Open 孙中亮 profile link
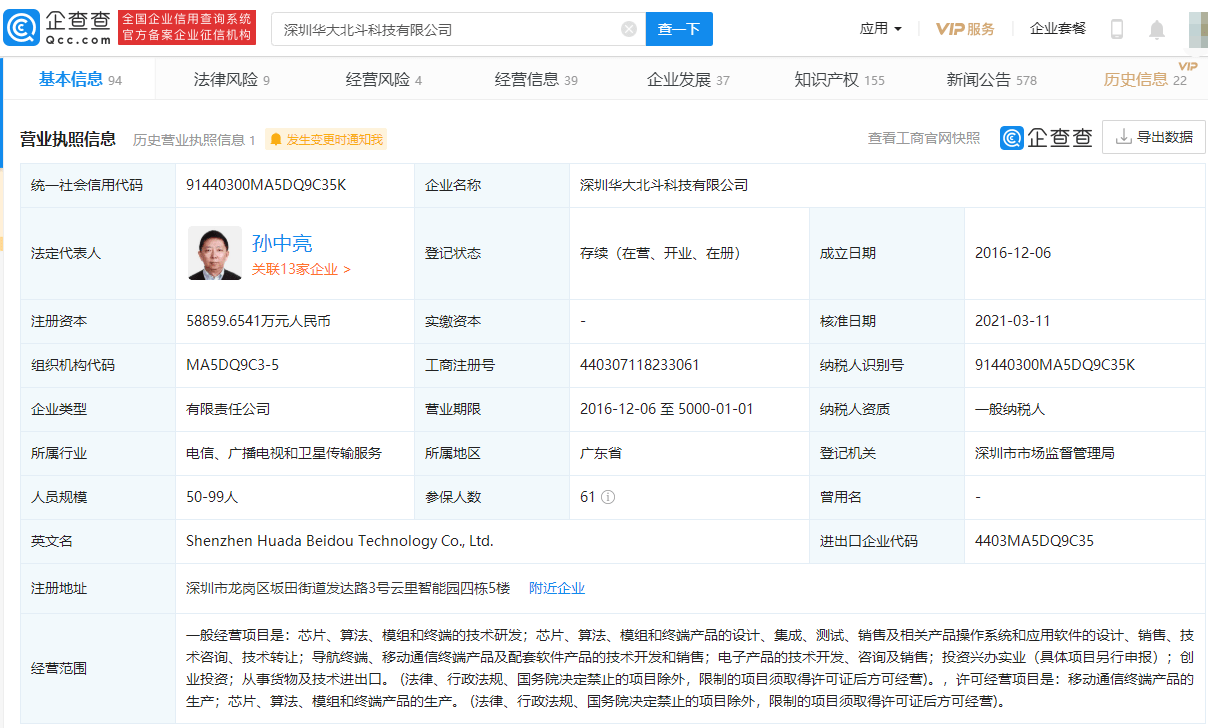The height and width of the screenshot is (728, 1208). [282, 242]
